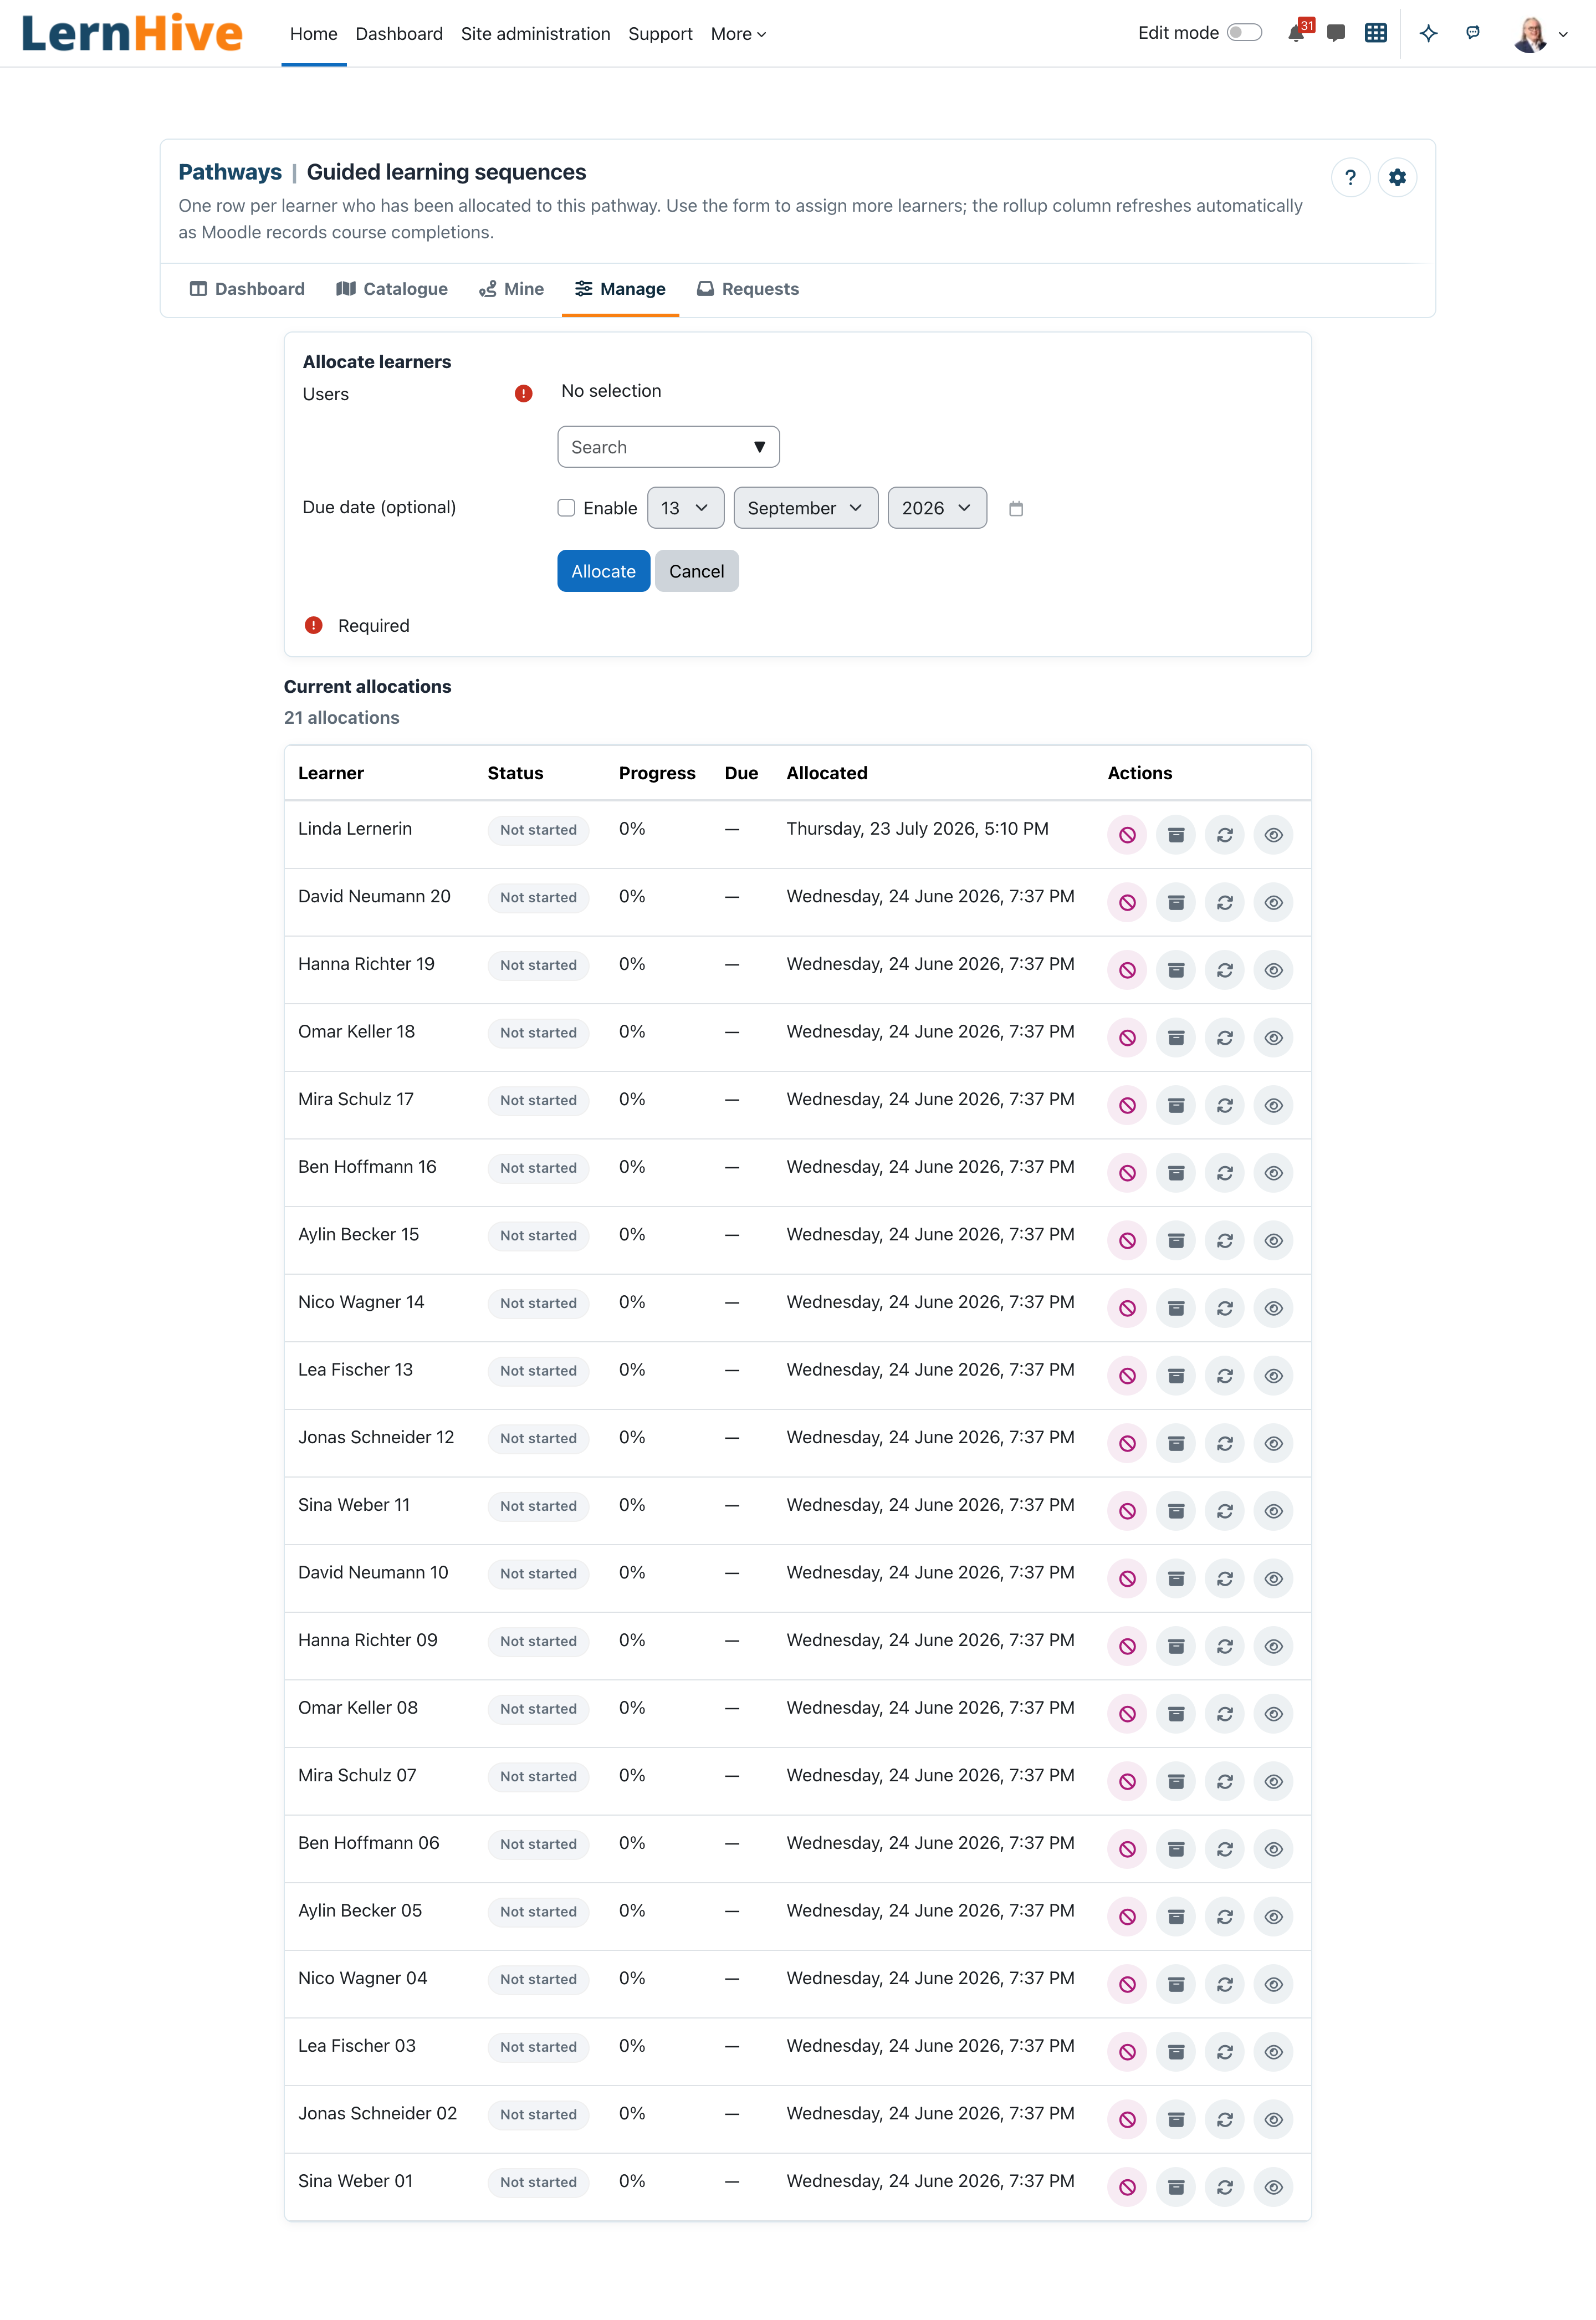Open the Pathways heading link
Viewport: 1596px width, 2320px height.
pos(230,172)
